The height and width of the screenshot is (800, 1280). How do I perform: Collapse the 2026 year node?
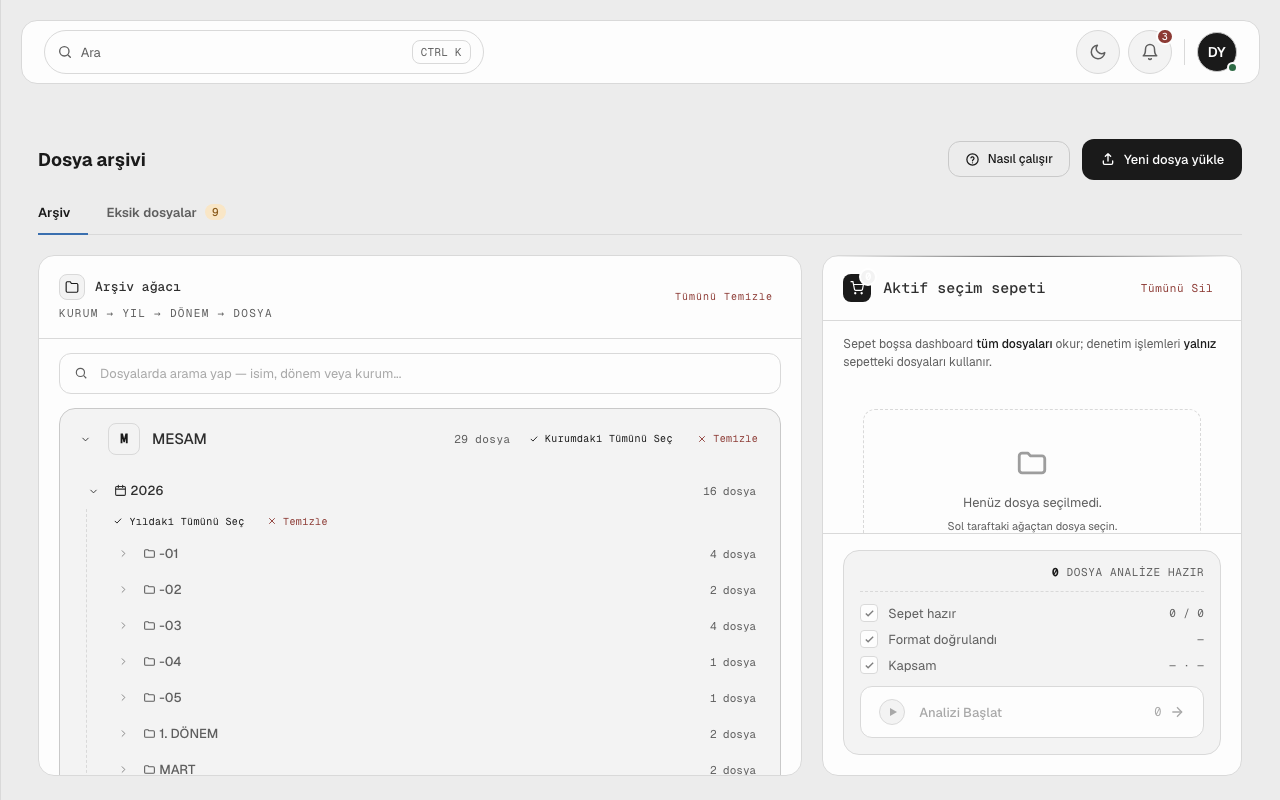(94, 491)
